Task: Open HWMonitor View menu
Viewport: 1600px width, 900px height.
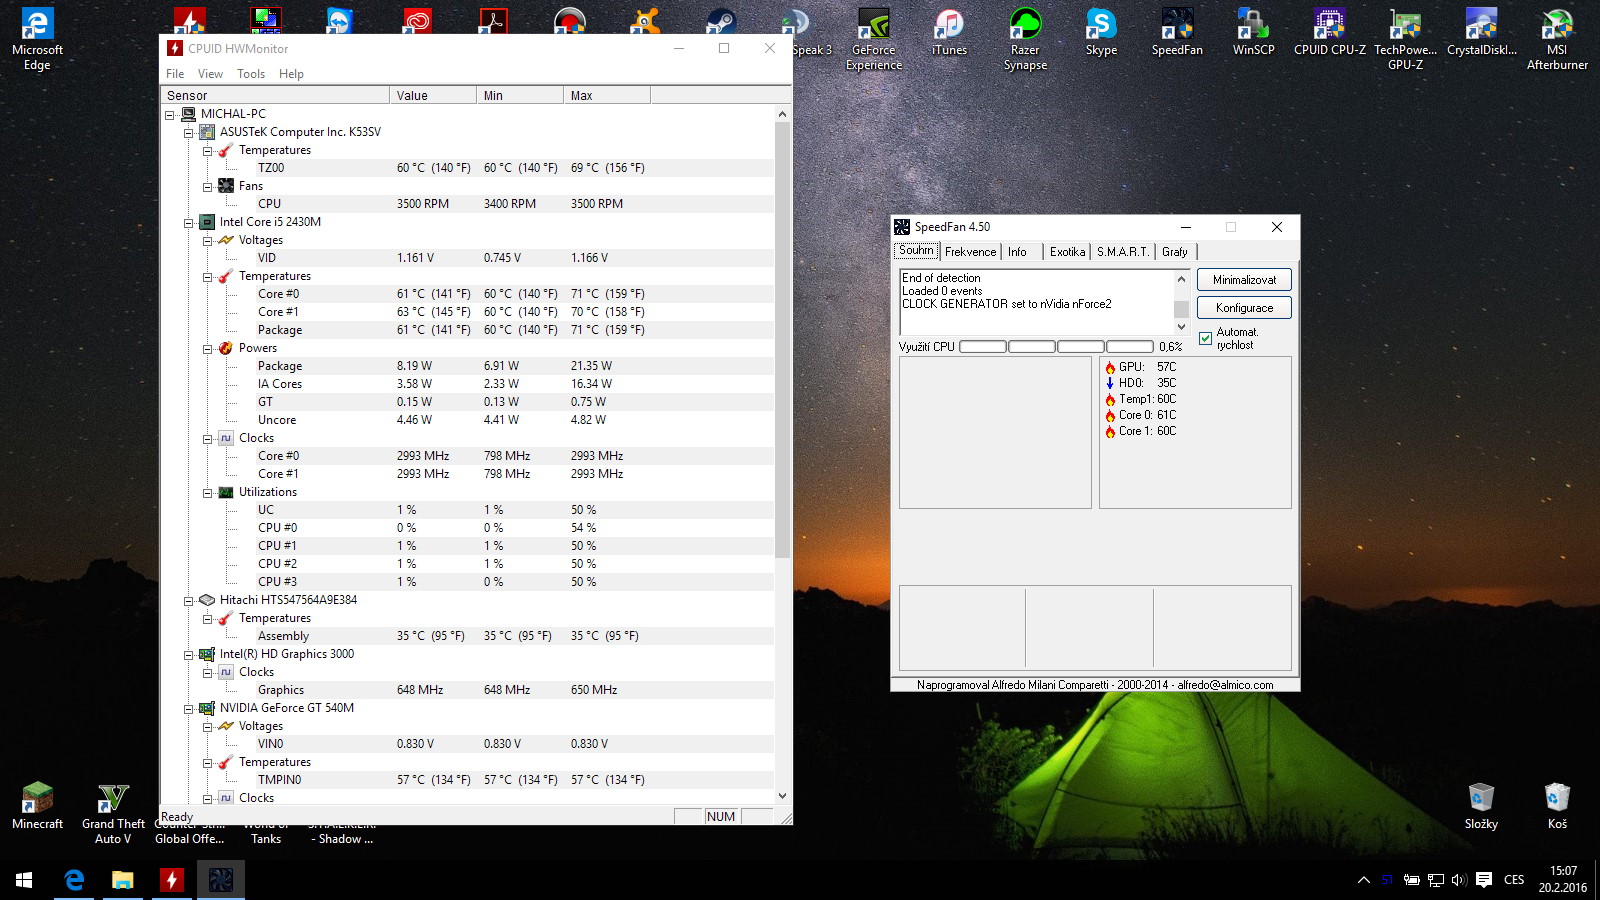Action: (210, 74)
